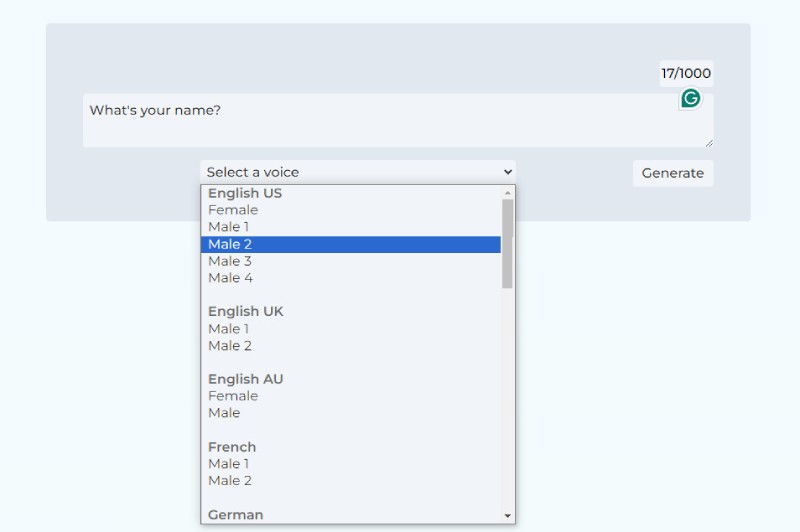Select English UK Male 1 voice
The height and width of the screenshot is (532, 800).
coord(229,329)
